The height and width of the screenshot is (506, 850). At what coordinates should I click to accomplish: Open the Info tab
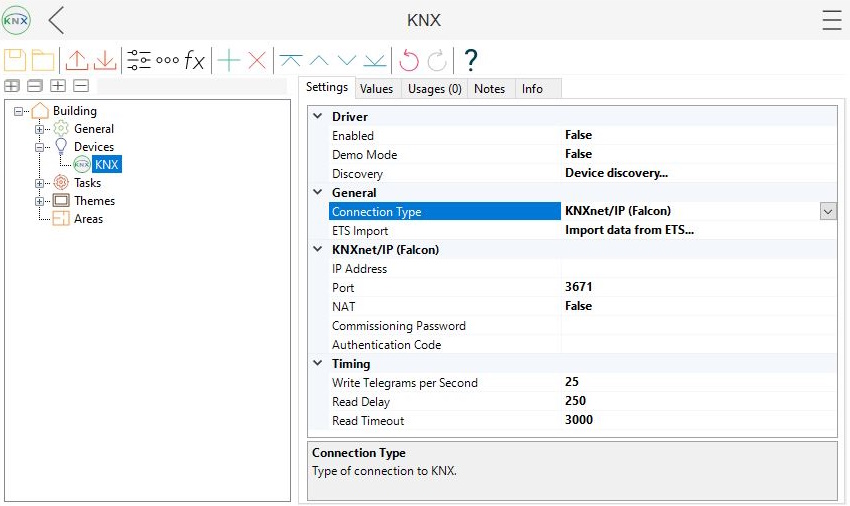tap(532, 89)
